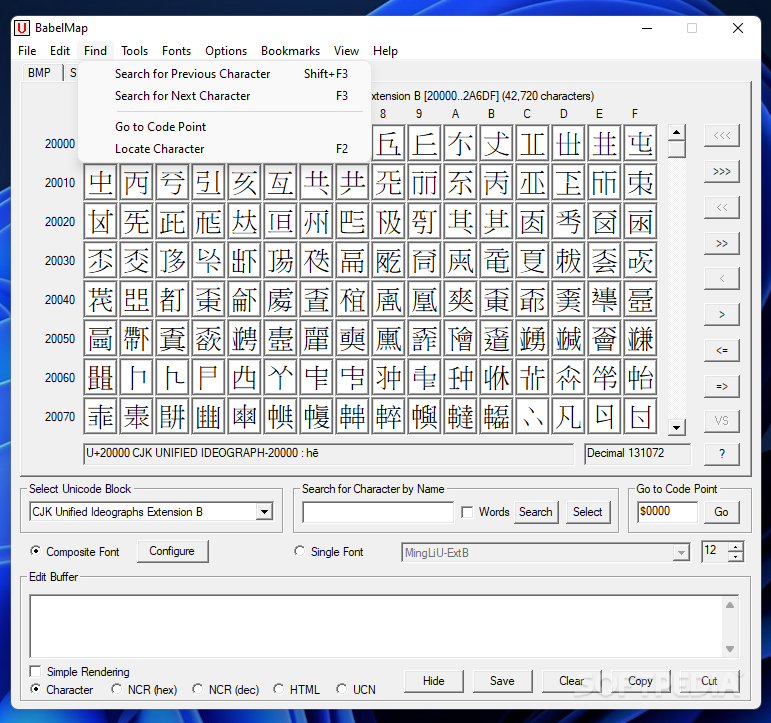The width and height of the screenshot is (771, 723).
Task: Choose Search for Next Character menu item
Action: [x=225, y=96]
